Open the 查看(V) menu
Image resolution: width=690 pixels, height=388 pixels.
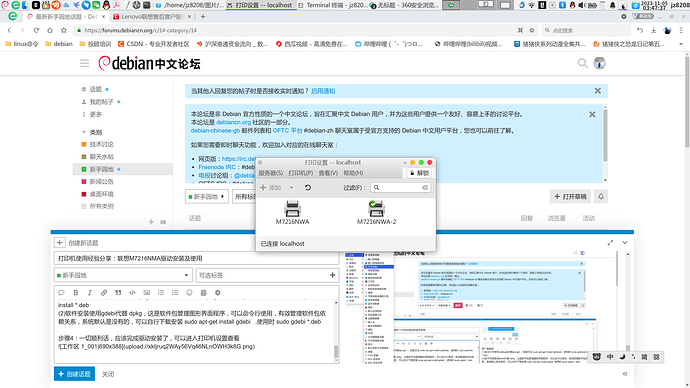pos(328,173)
